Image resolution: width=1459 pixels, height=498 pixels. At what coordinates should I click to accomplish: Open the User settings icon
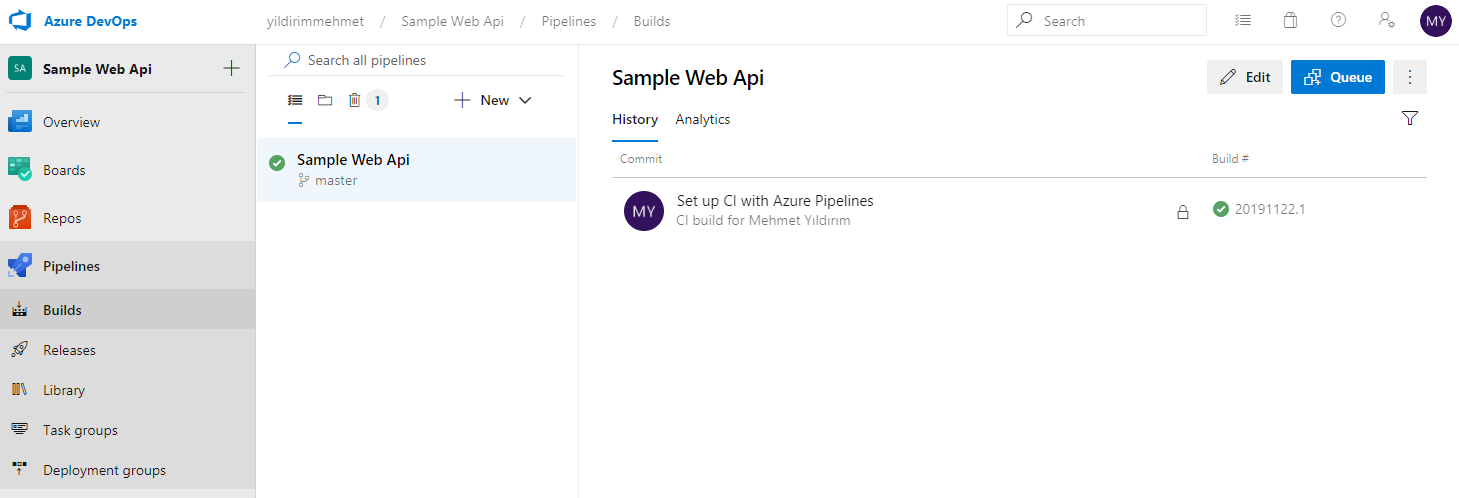tap(1386, 20)
